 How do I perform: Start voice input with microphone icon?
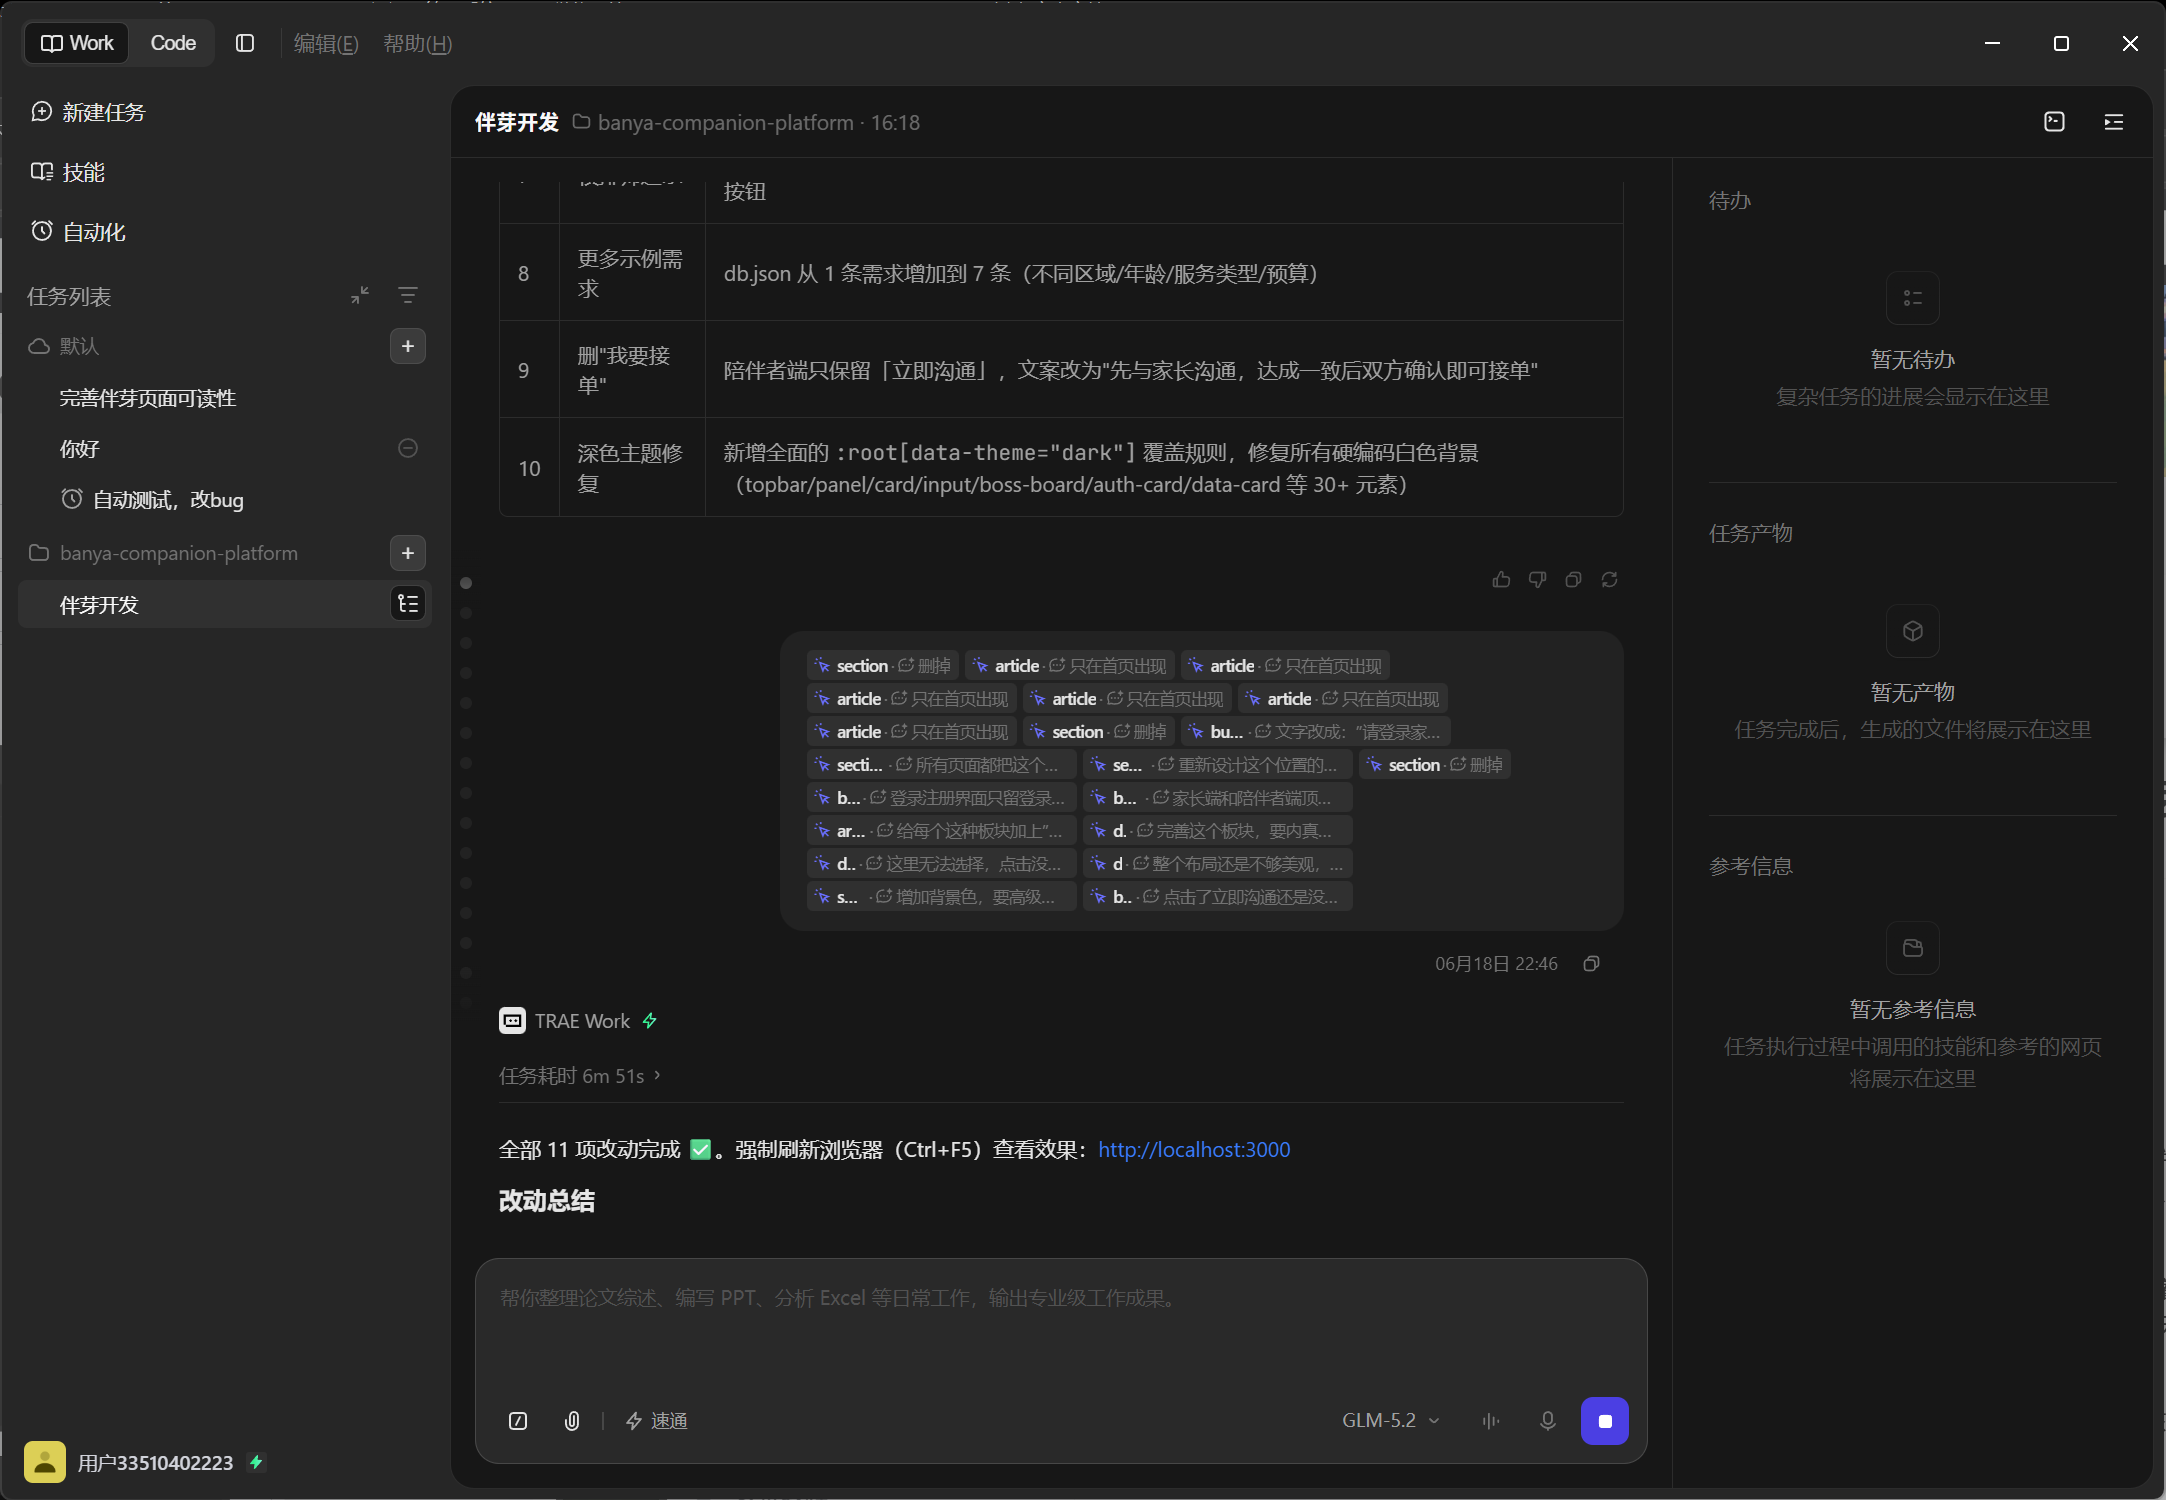pos(1548,1421)
